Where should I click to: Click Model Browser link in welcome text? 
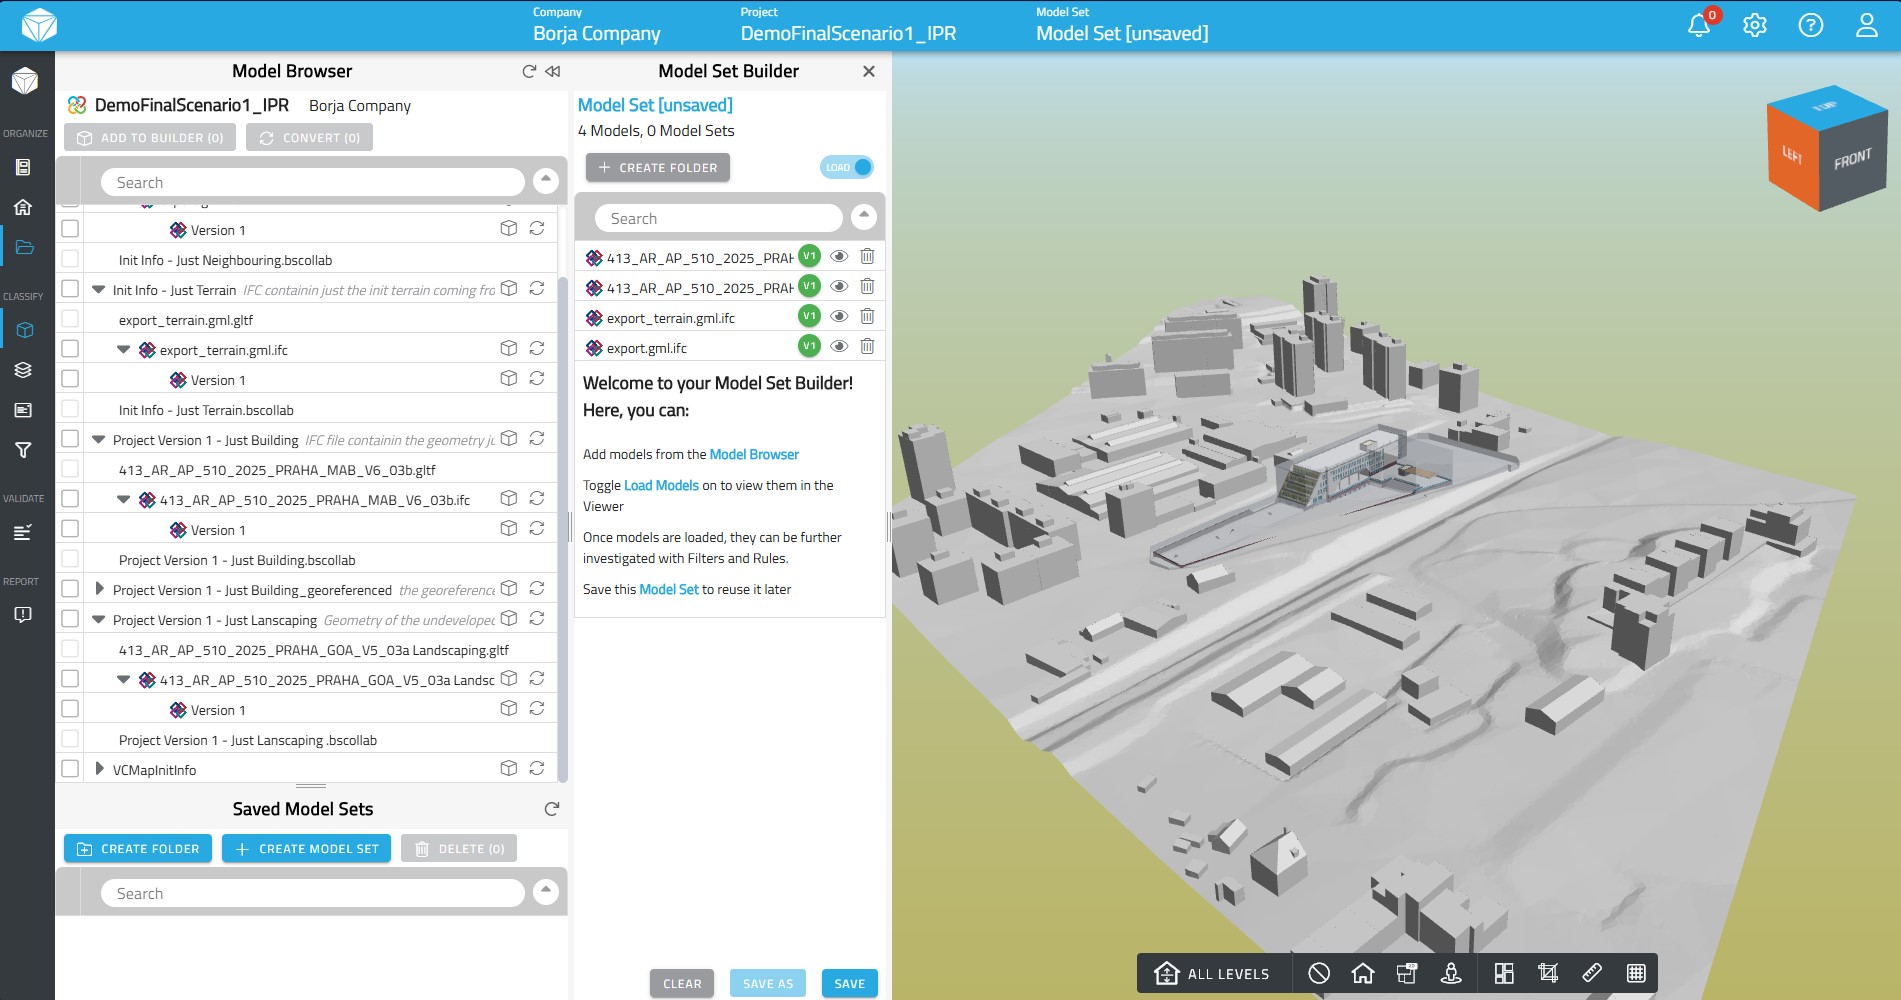[753, 454]
